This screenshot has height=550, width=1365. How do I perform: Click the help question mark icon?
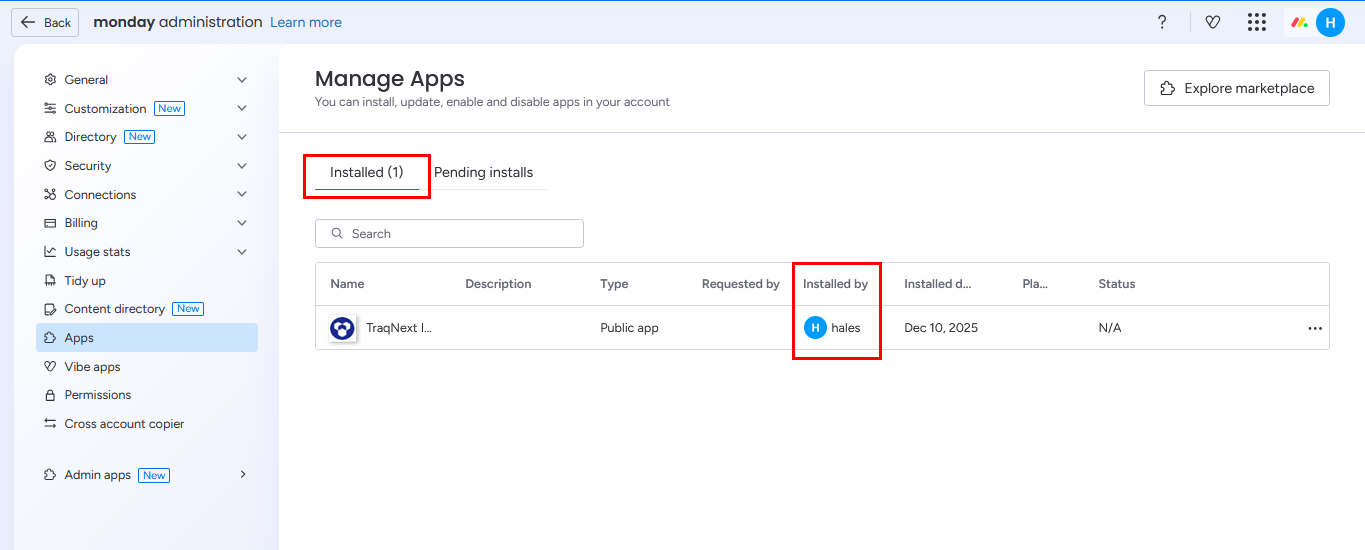click(x=1162, y=22)
